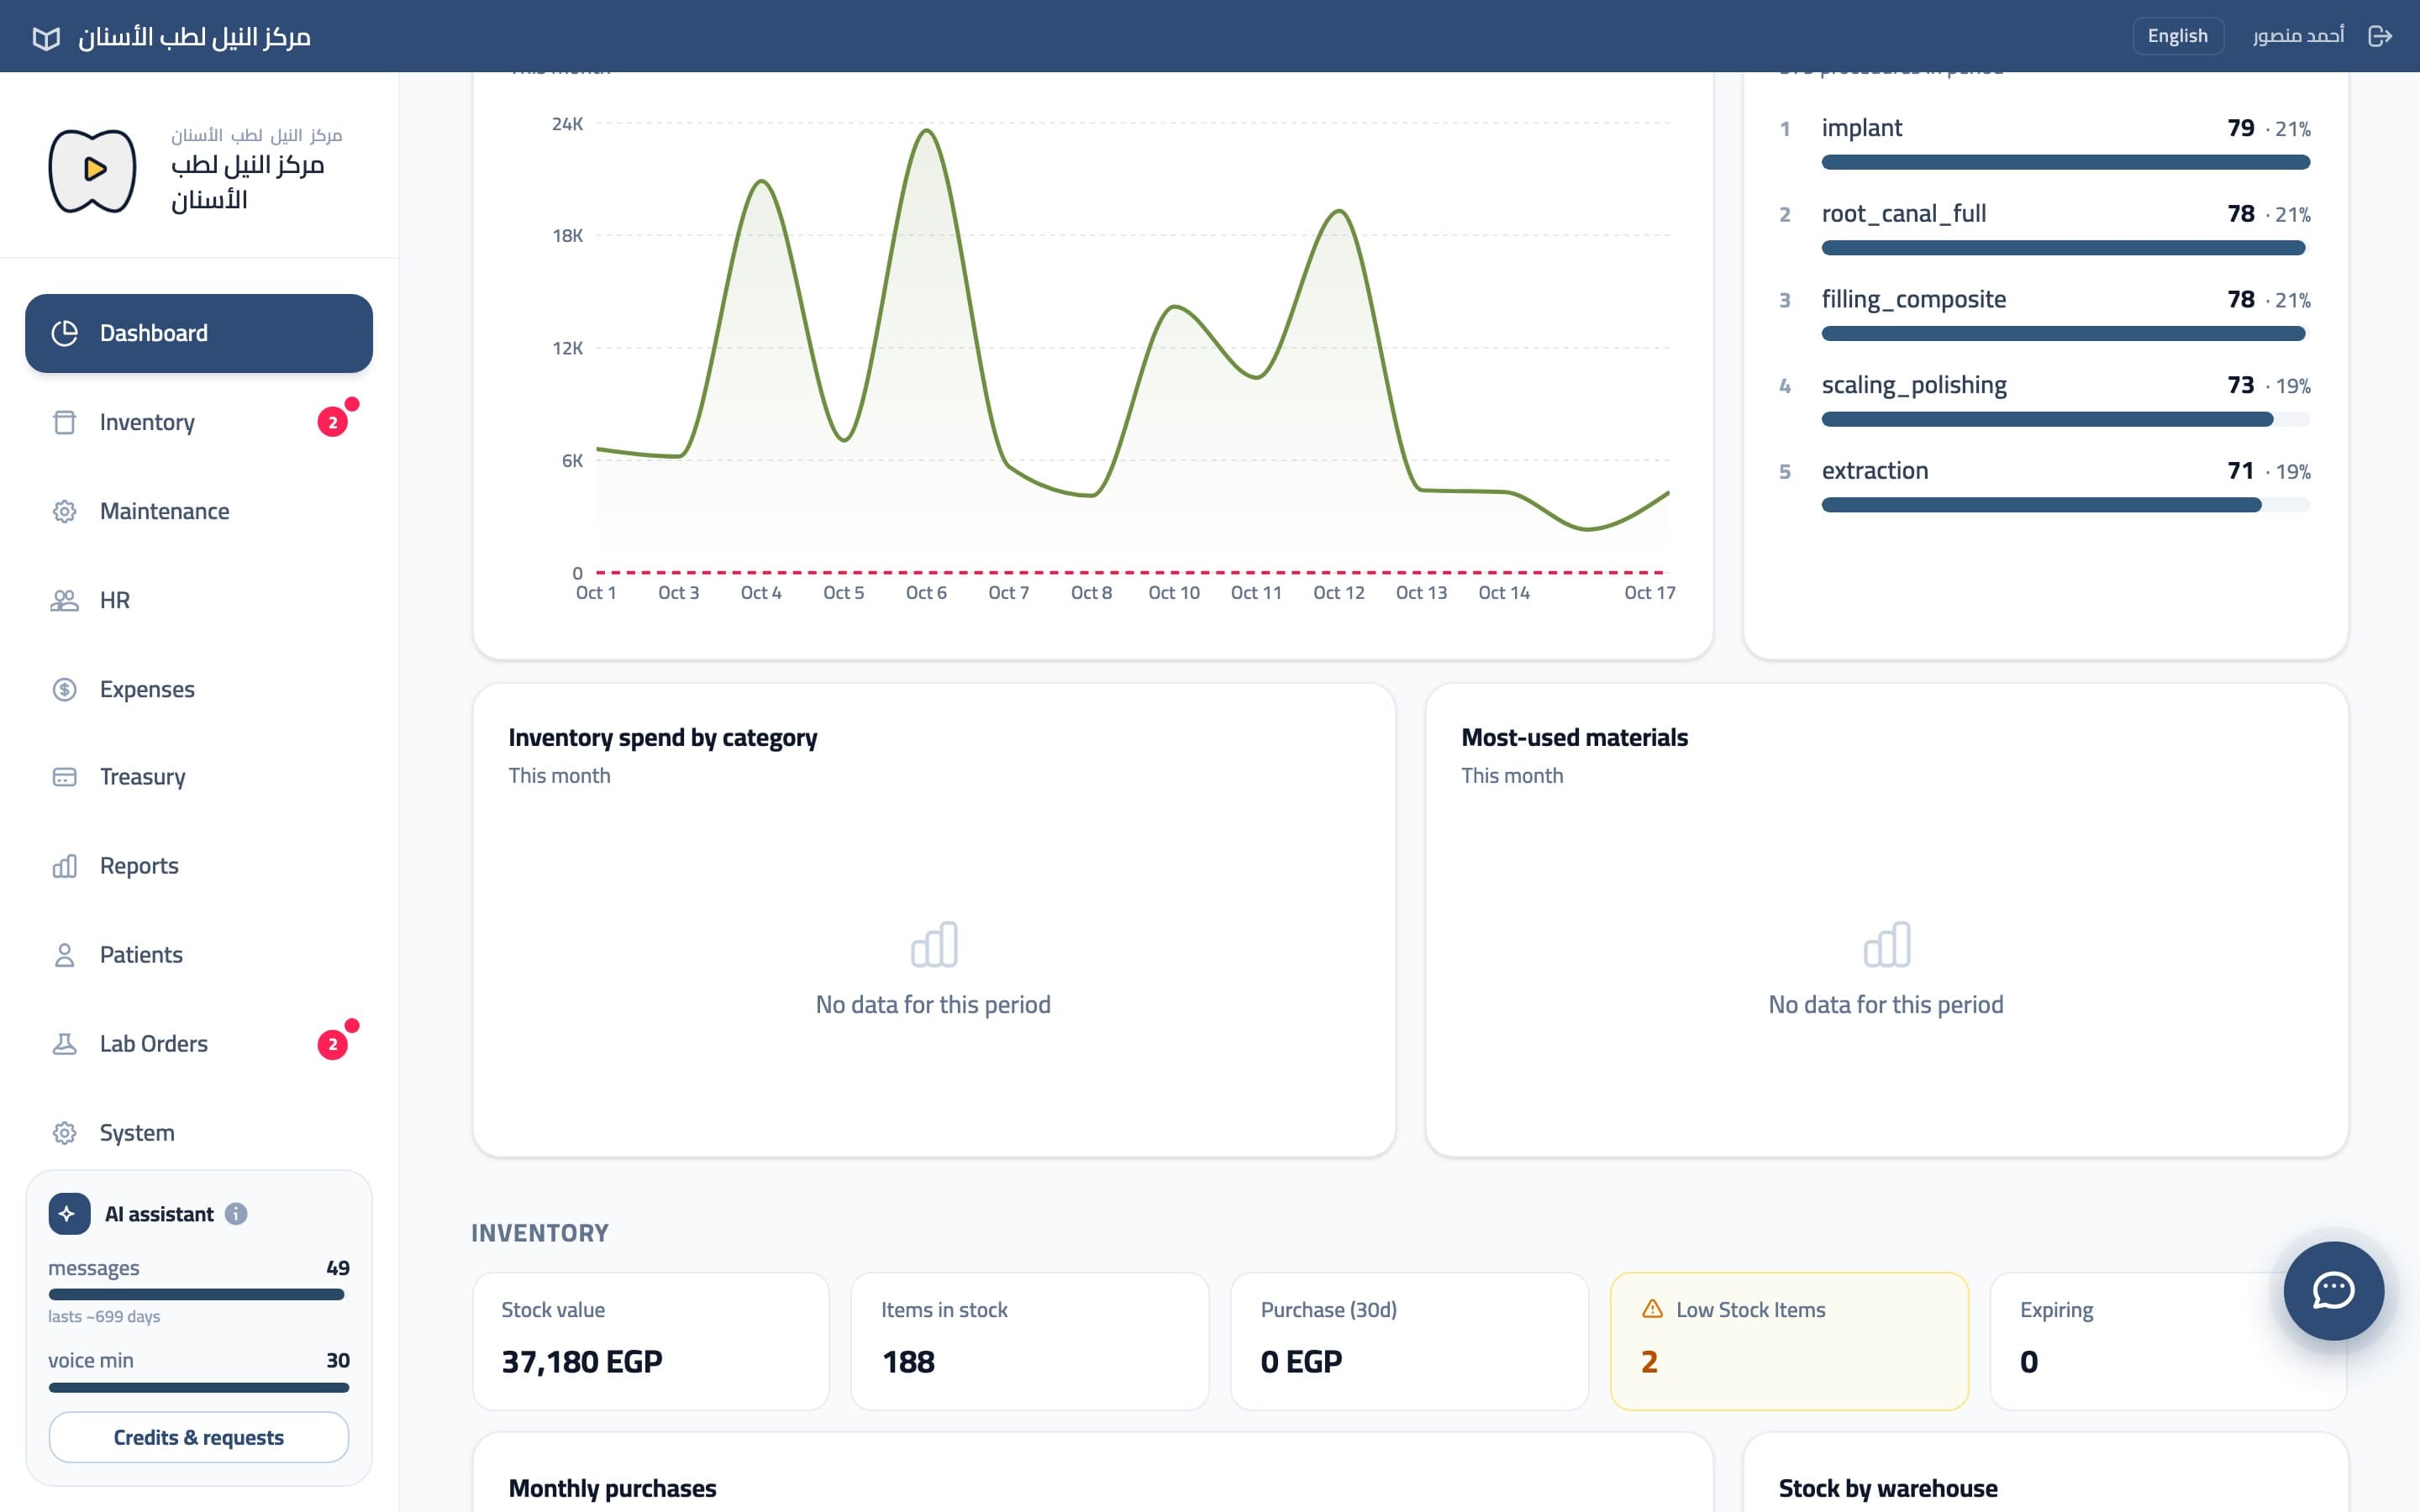Viewport: 2420px width, 1512px height.
Task: Click the Credits & requests button
Action: click(x=199, y=1437)
